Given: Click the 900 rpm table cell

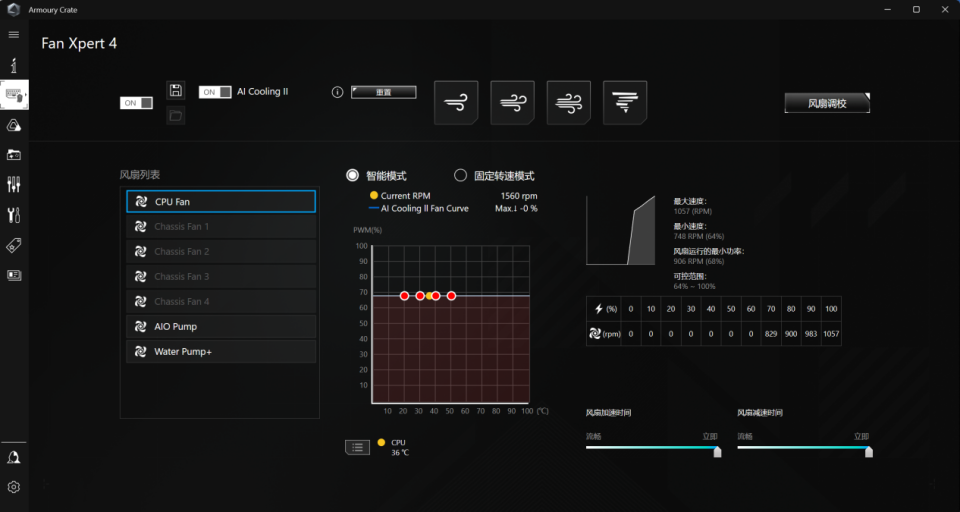Looking at the screenshot, I should coord(791,334).
